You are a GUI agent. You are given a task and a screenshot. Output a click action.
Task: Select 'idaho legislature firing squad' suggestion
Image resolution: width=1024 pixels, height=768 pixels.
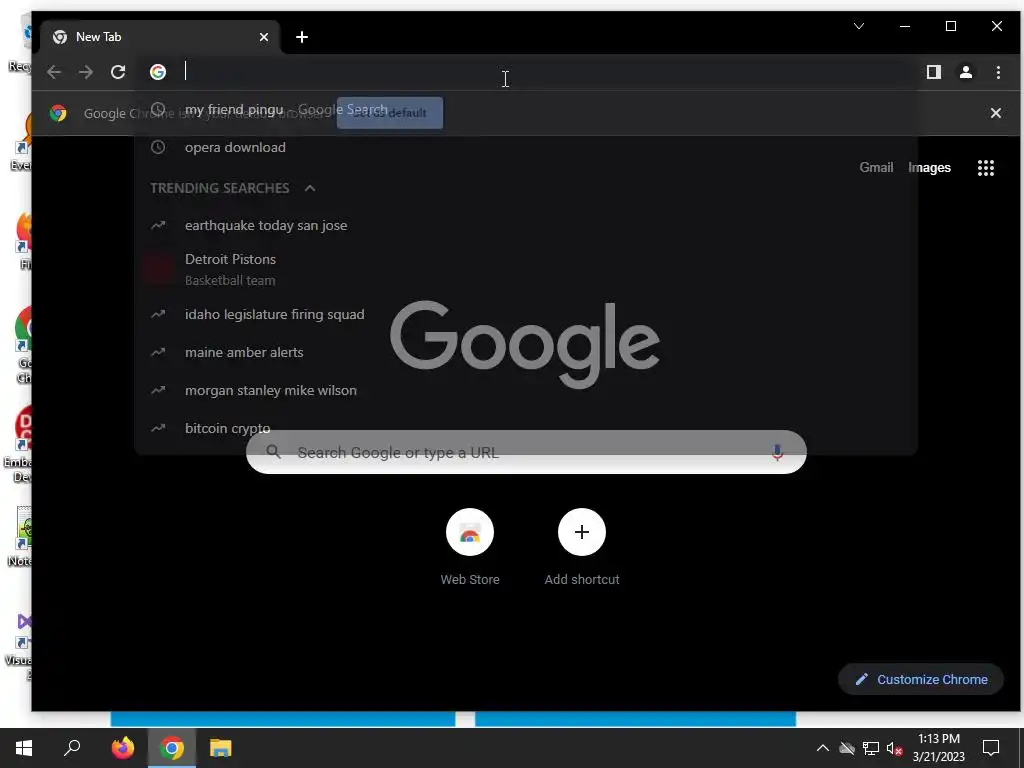[x=526, y=314]
